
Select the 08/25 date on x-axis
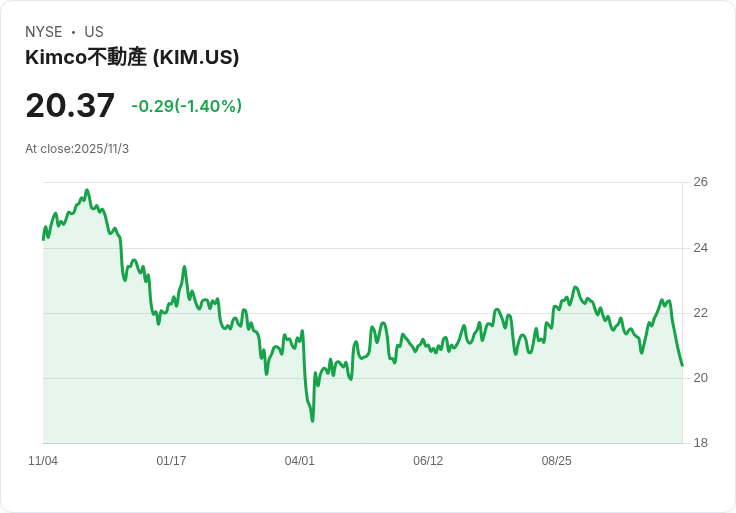(x=556, y=461)
